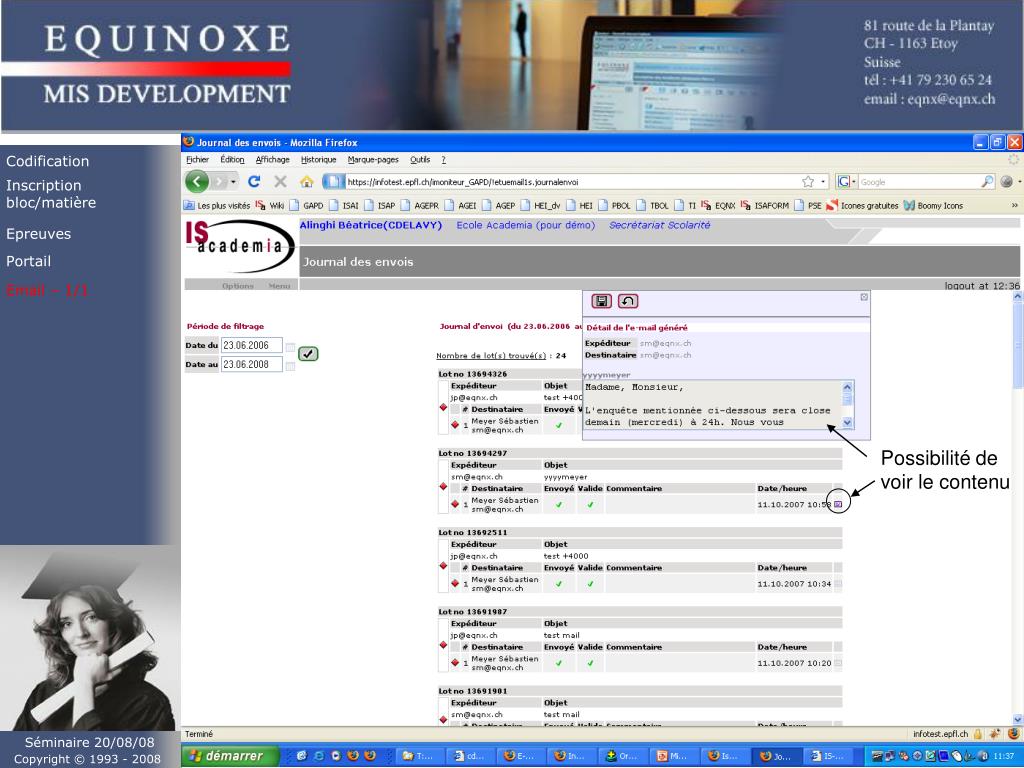Image resolution: width=1024 pixels, height=768 pixels.
Task: Click the Ecole Academia (pour démo) link
Action: click(526, 225)
